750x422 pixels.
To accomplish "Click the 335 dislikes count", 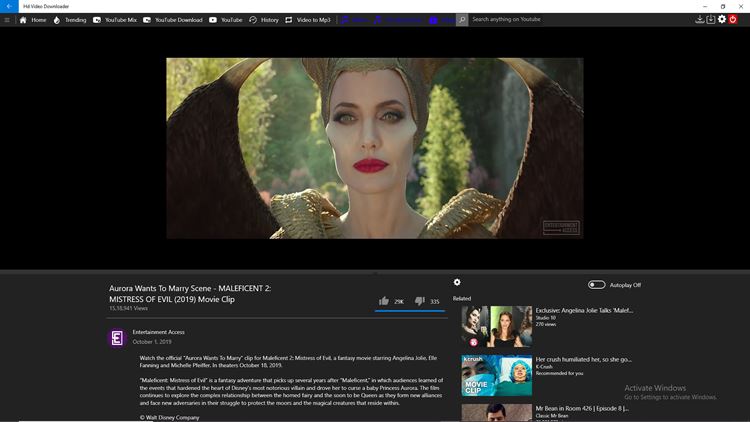I will pos(434,302).
